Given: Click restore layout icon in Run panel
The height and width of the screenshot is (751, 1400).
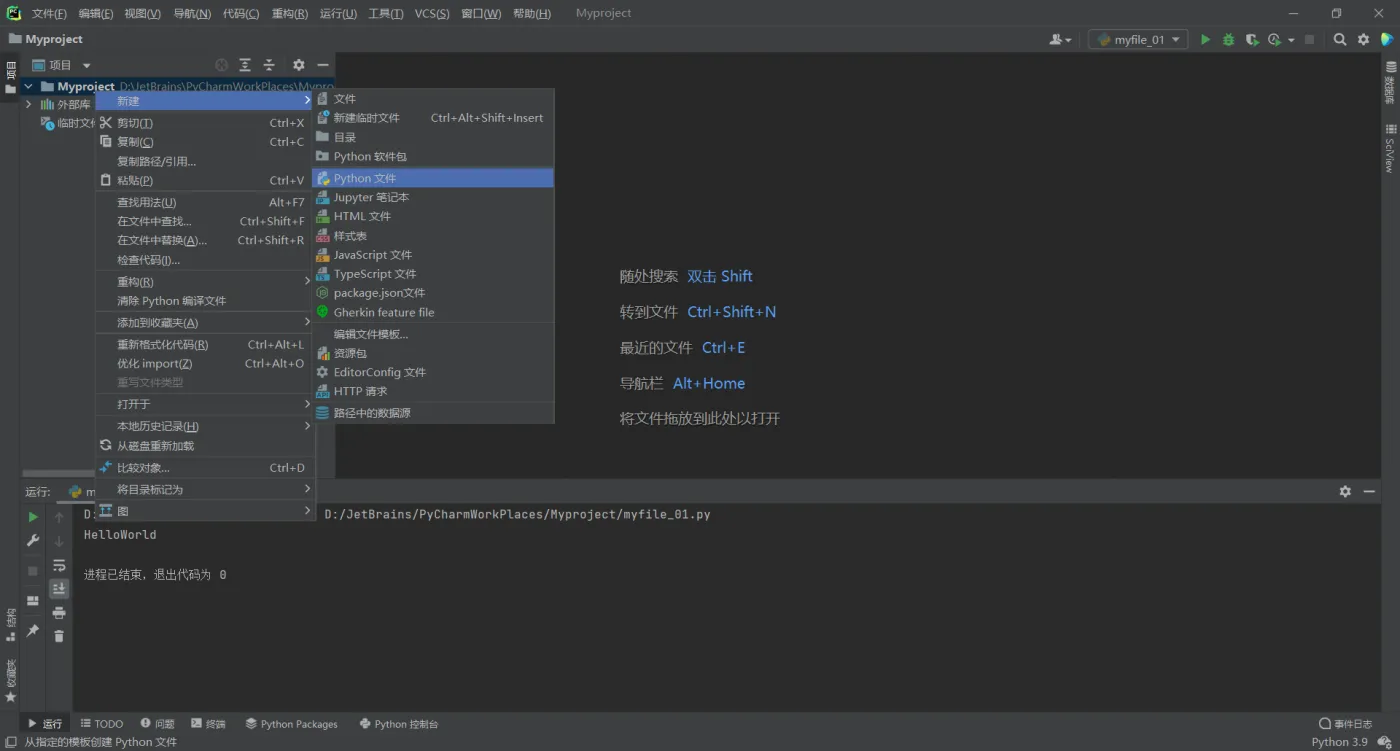Looking at the screenshot, I should point(33,601).
